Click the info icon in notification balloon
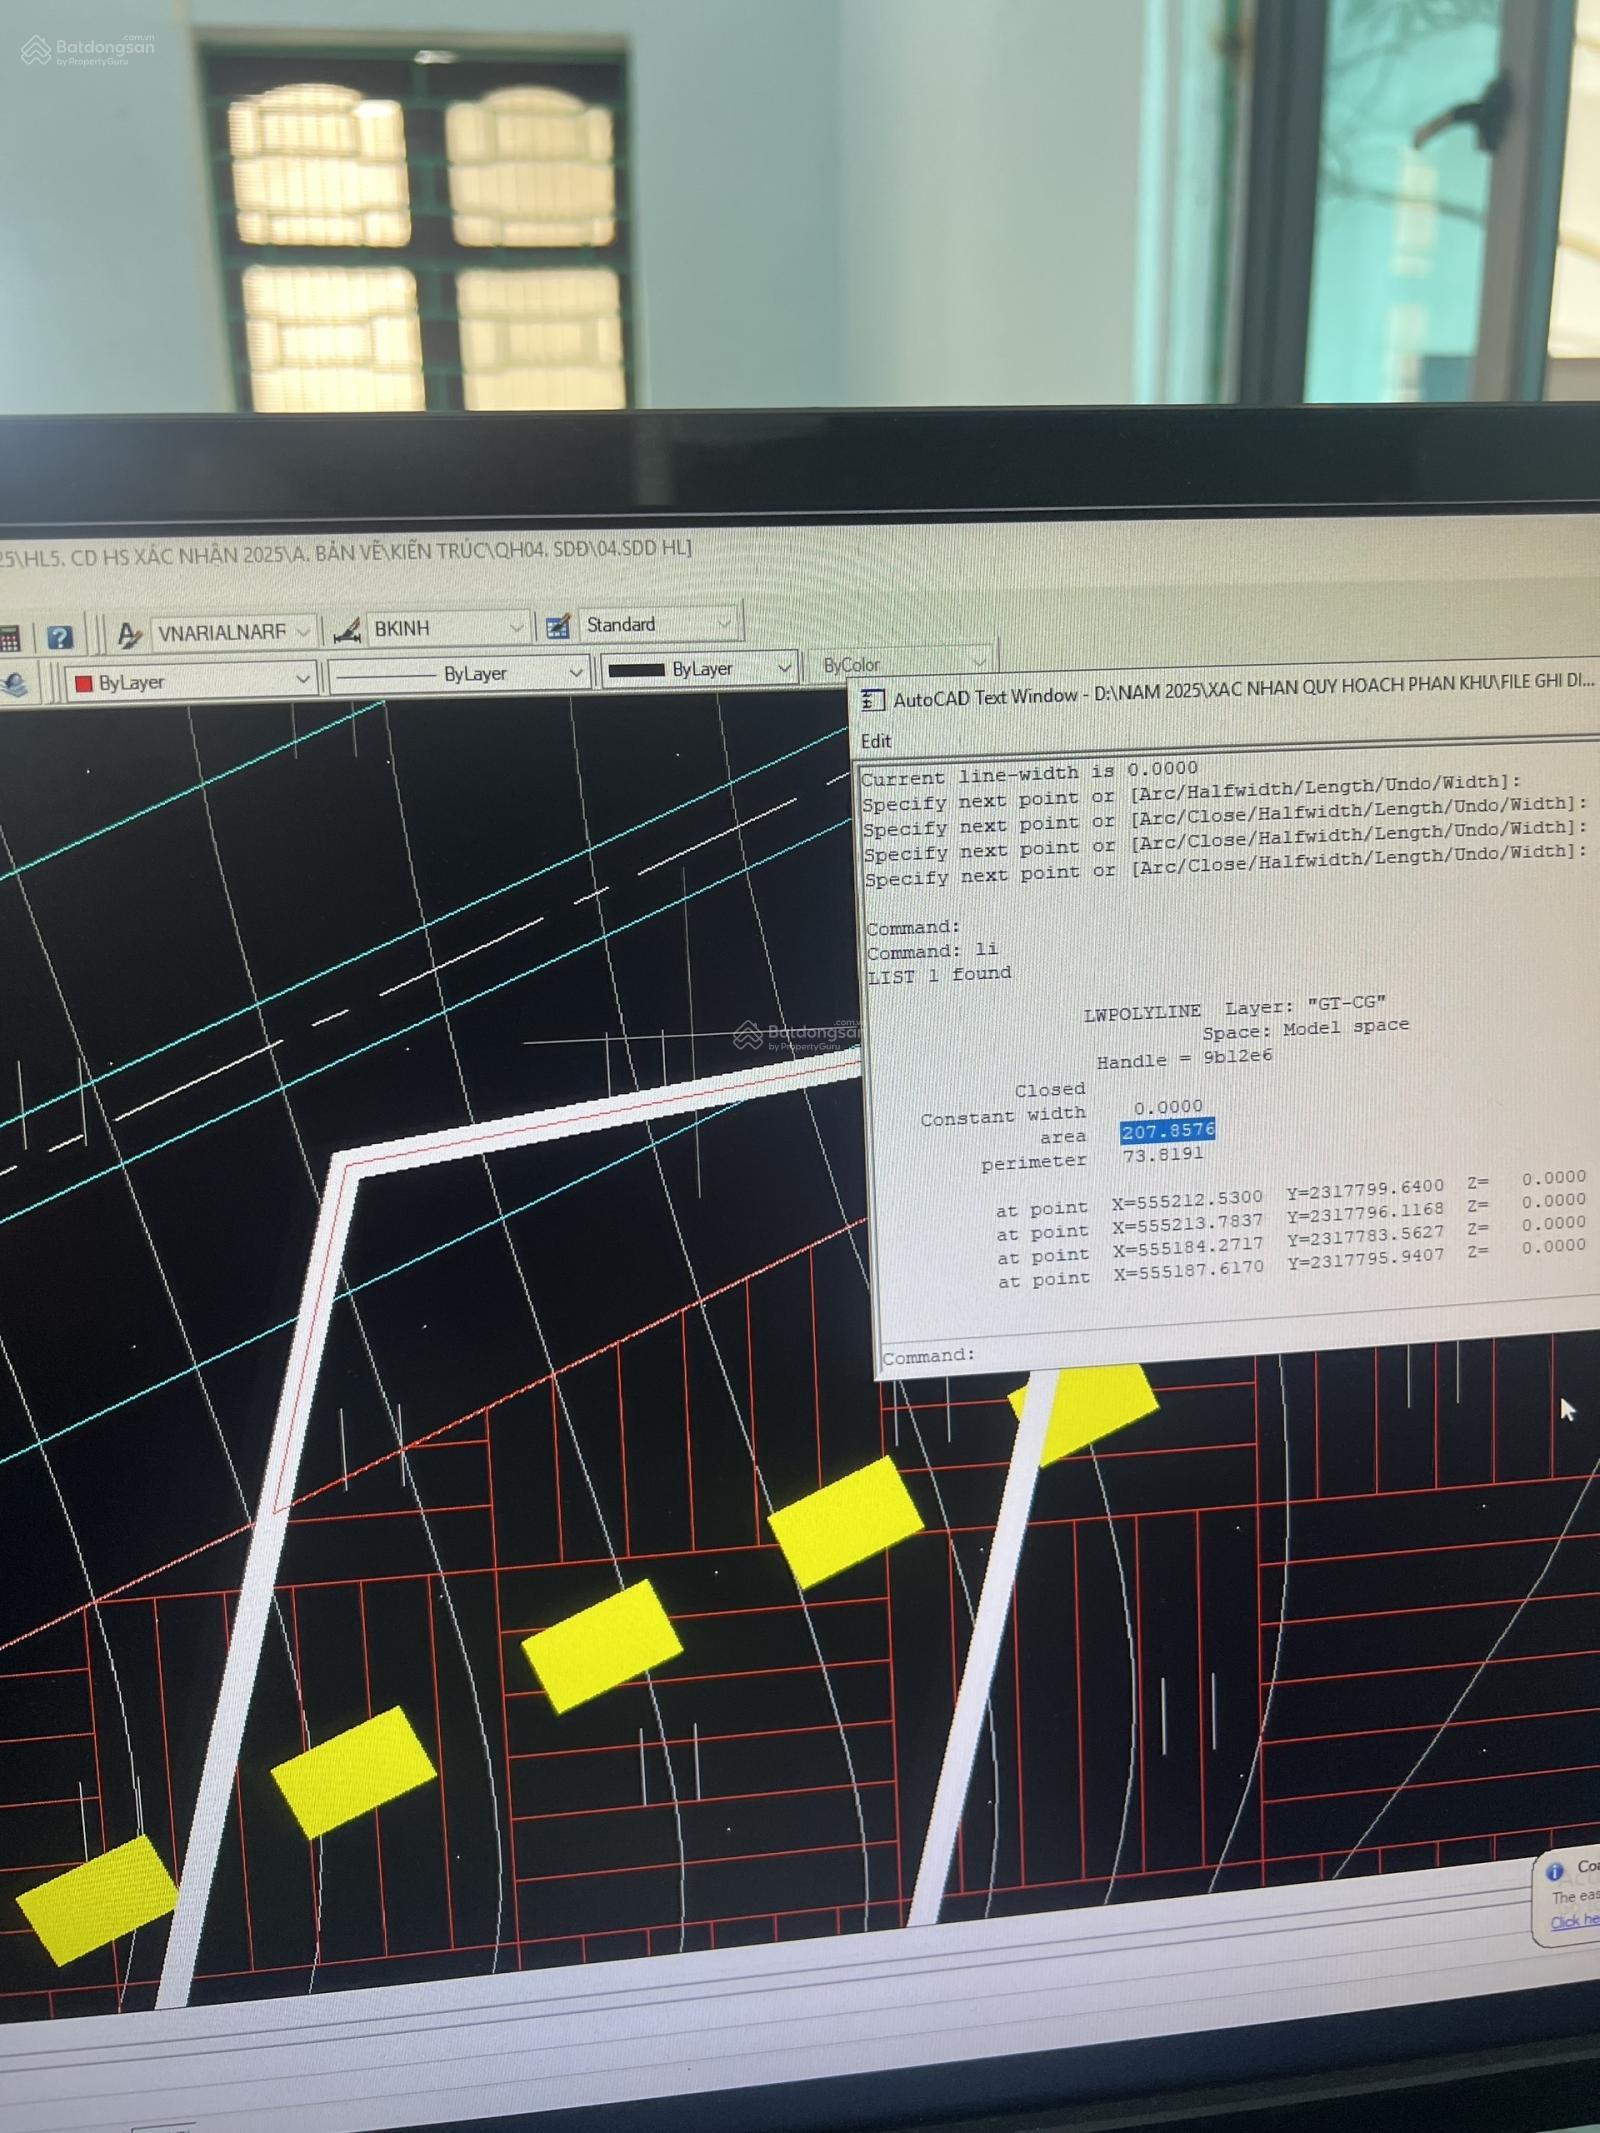 [1554, 1871]
